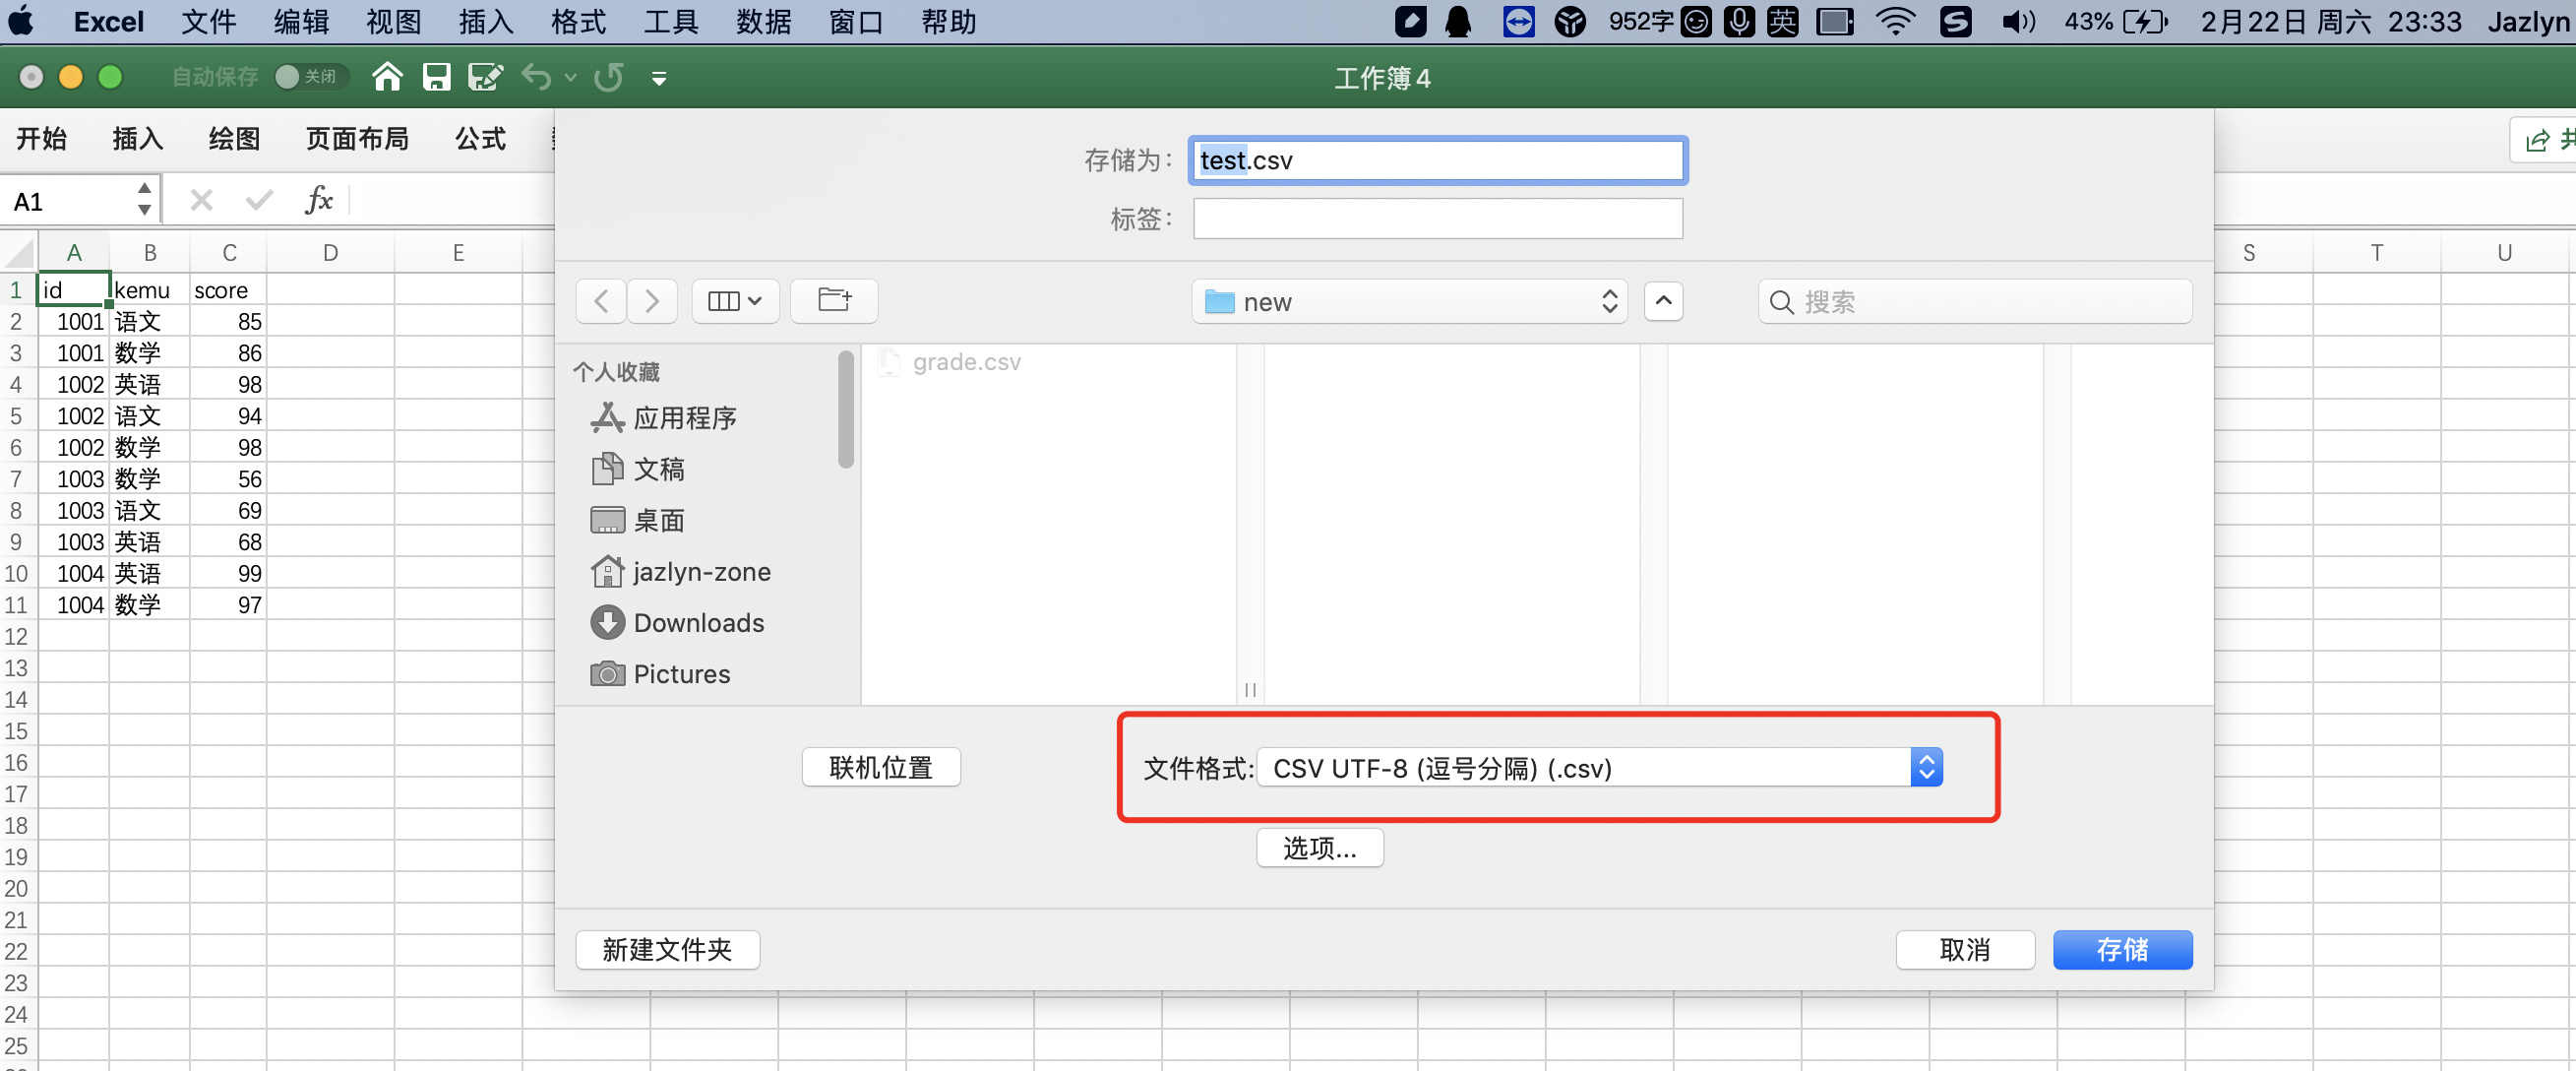2576x1071 pixels.
Task: Click the new folder icon in dialog toolbar
Action: pos(834,301)
